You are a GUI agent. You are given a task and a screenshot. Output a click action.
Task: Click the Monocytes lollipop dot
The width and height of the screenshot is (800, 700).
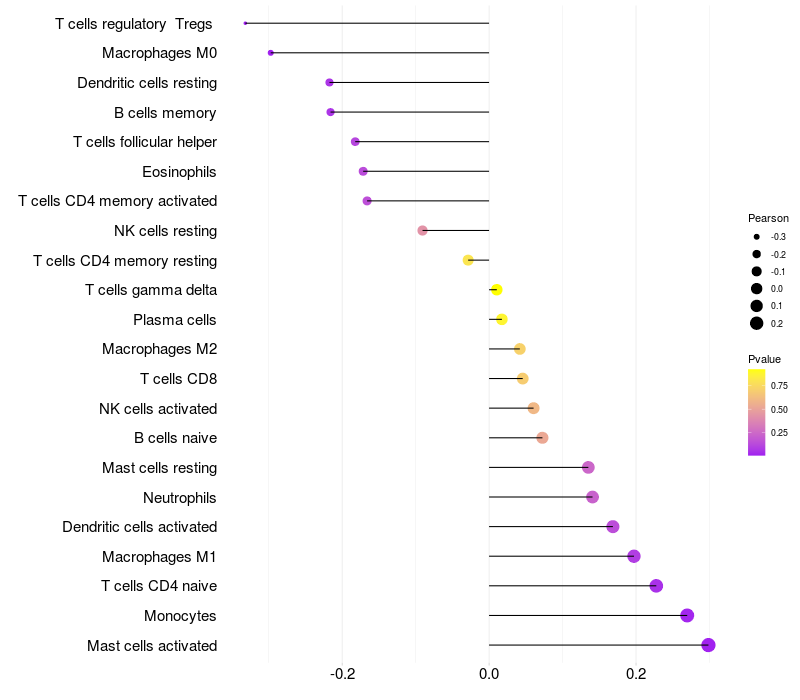click(687, 615)
